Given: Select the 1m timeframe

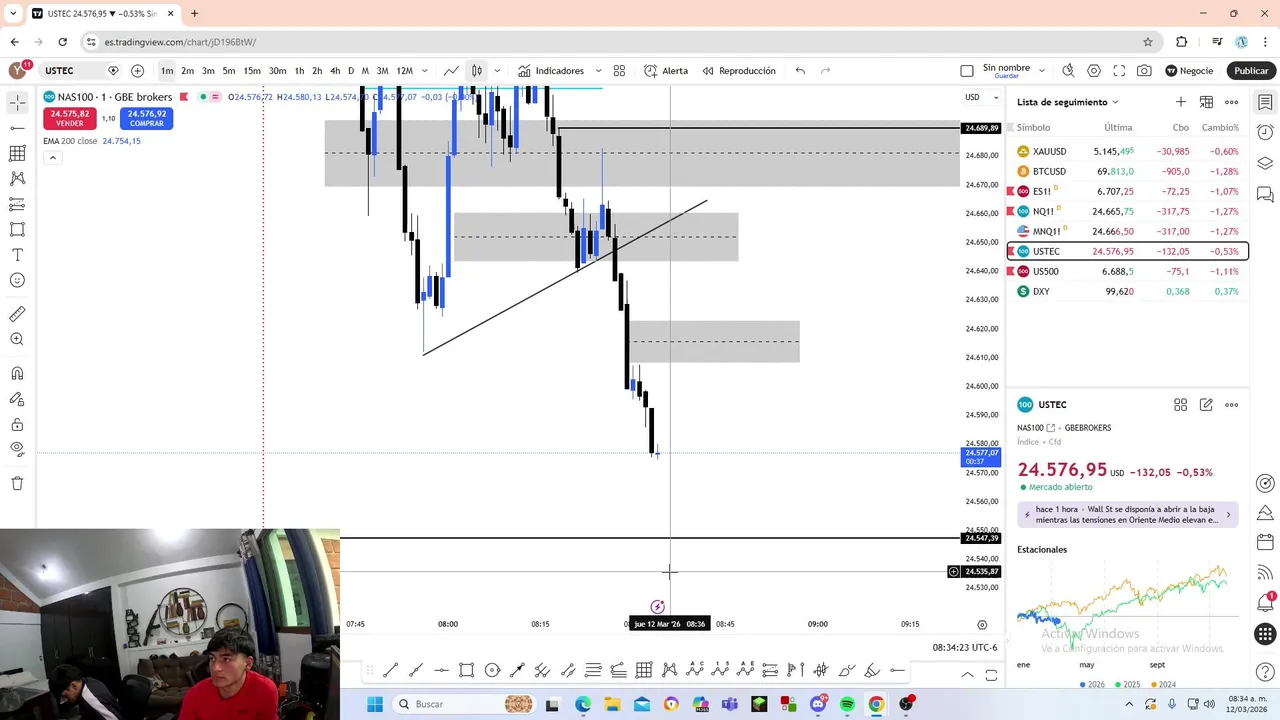Looking at the screenshot, I should 167,71.
